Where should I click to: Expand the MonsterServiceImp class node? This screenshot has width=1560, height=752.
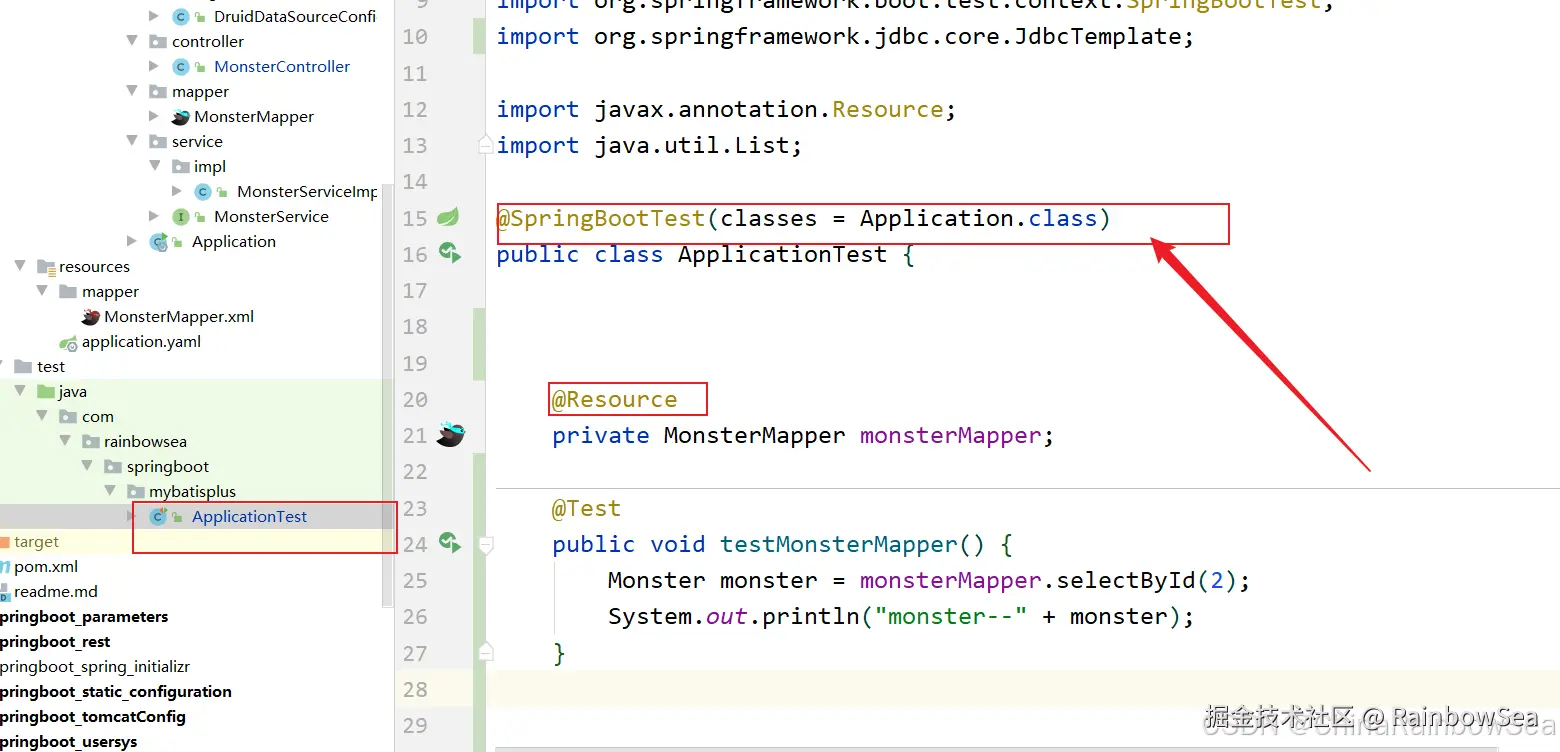177,191
